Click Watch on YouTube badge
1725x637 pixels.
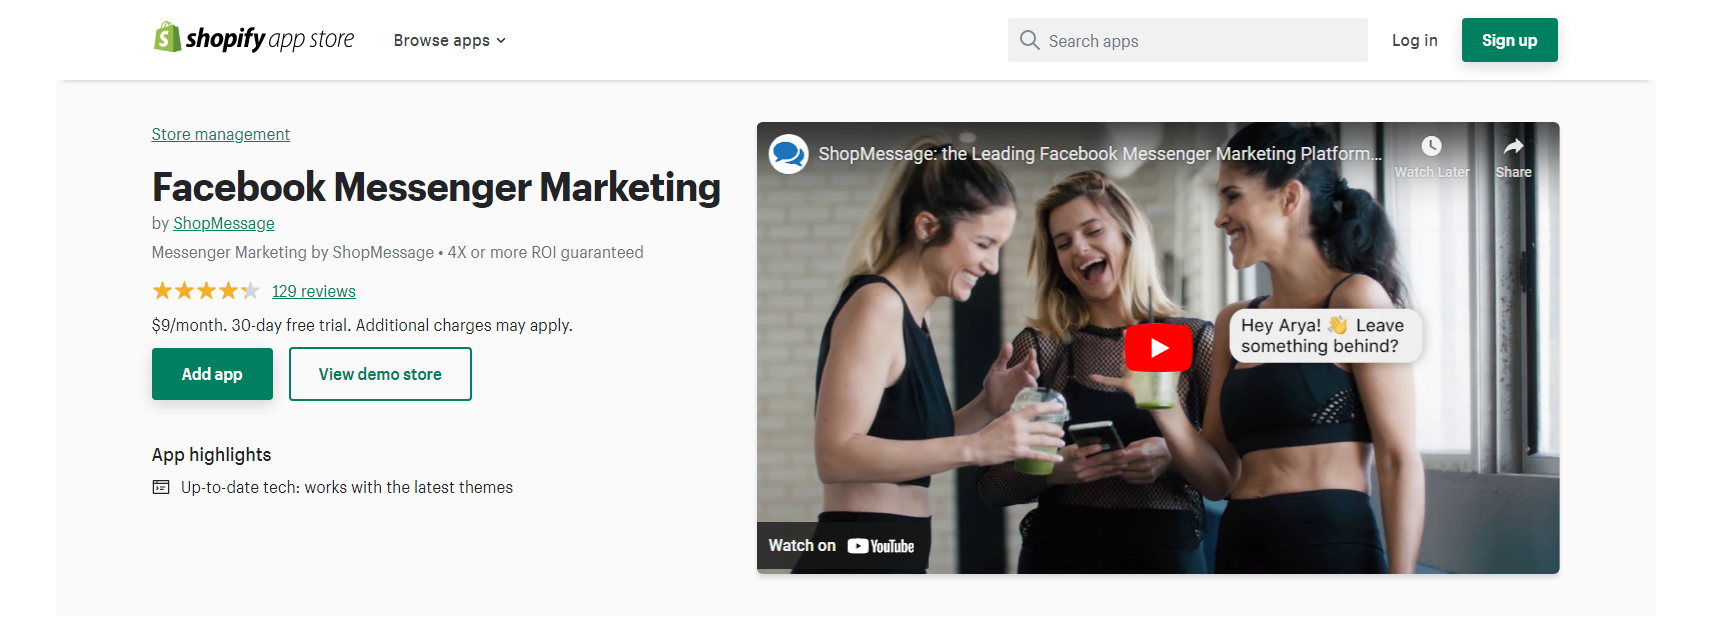click(841, 545)
